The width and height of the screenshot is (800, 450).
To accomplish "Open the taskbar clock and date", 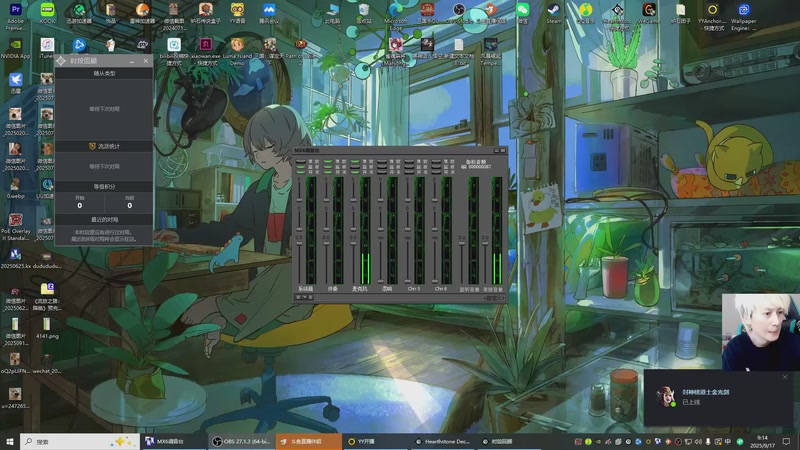I will 762,441.
